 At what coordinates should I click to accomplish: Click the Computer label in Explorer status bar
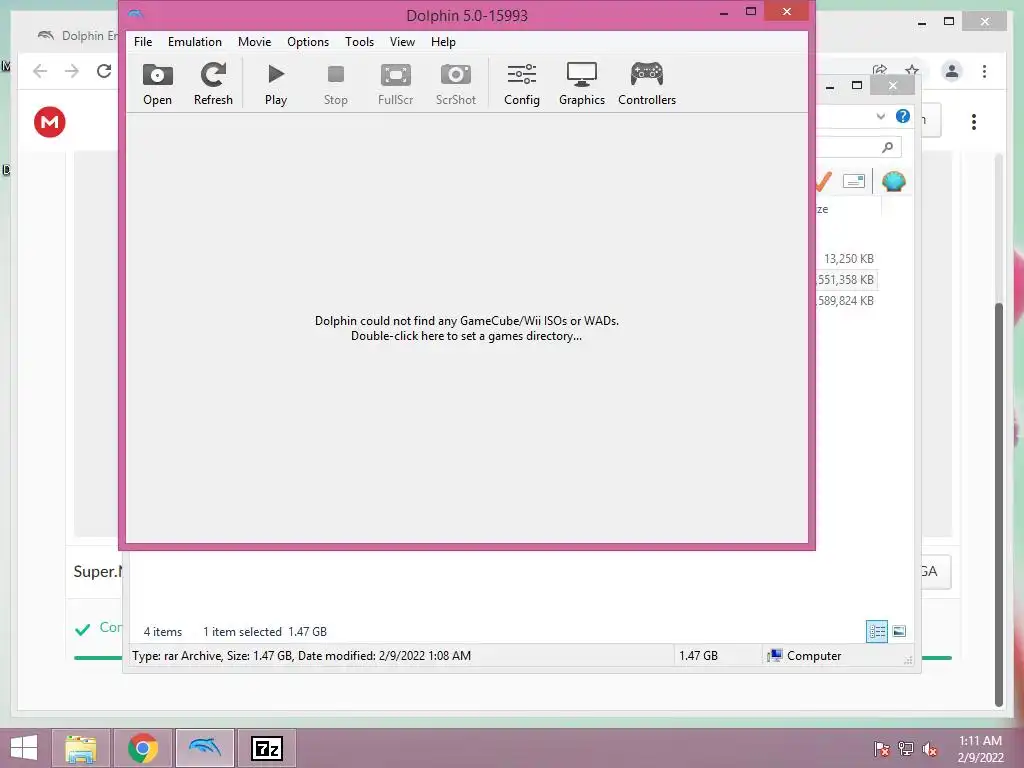pyautogui.click(x=814, y=656)
